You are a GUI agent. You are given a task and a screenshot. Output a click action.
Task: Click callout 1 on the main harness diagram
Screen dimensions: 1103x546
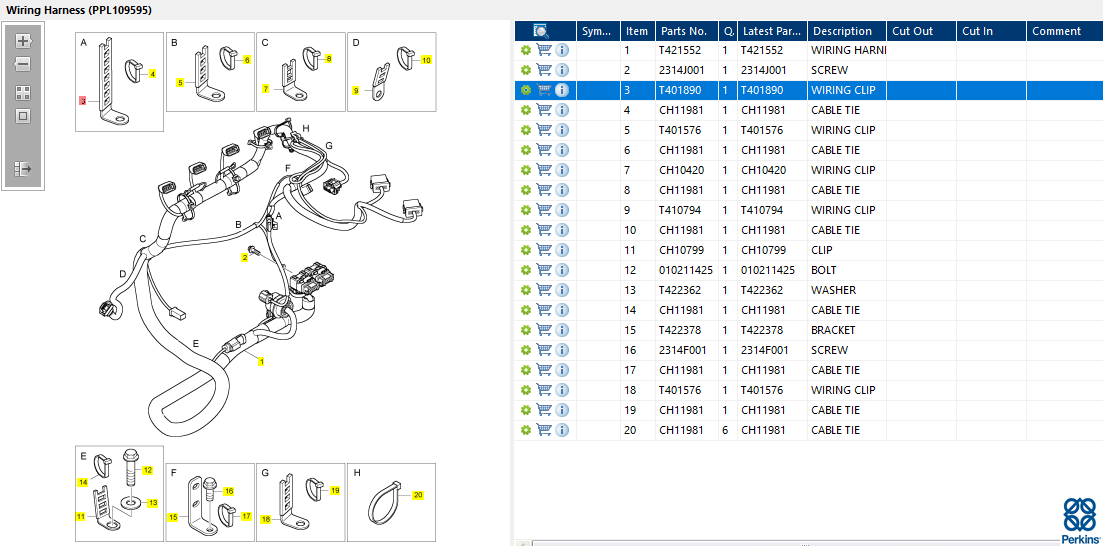(261, 361)
